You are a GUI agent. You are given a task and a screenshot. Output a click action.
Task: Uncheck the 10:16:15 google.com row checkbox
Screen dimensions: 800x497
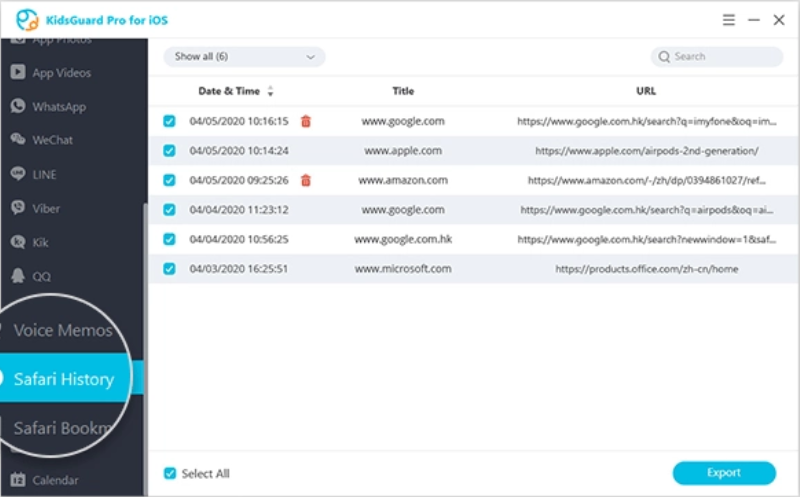pos(169,121)
